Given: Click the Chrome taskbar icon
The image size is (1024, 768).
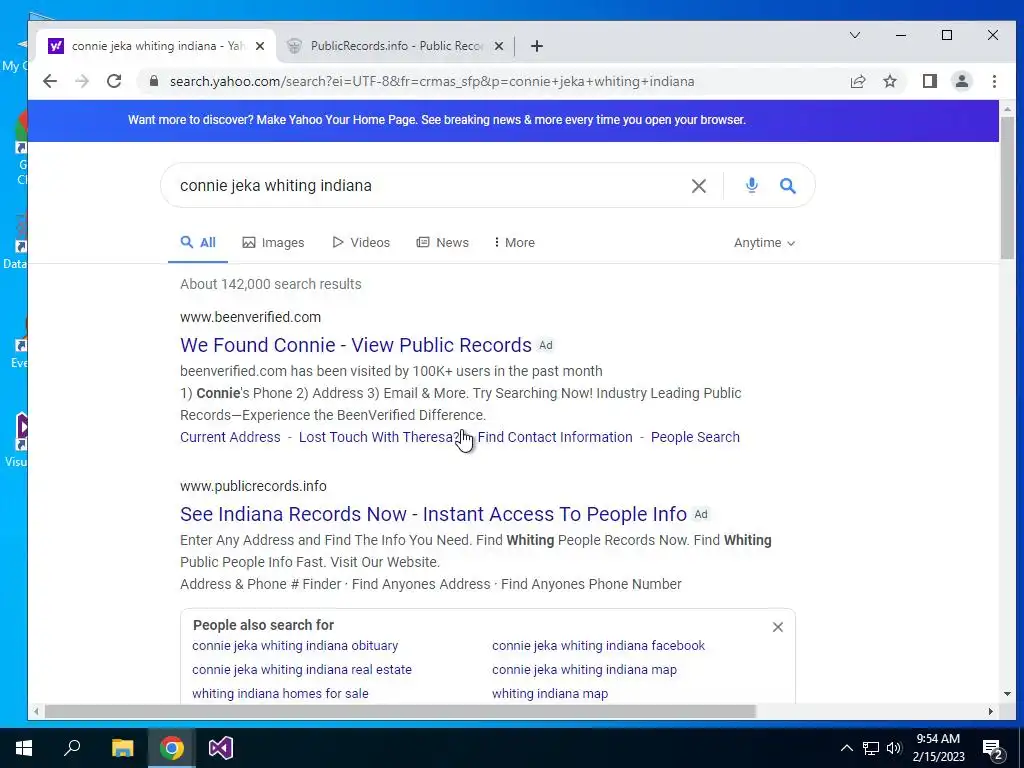Looking at the screenshot, I should (x=171, y=748).
